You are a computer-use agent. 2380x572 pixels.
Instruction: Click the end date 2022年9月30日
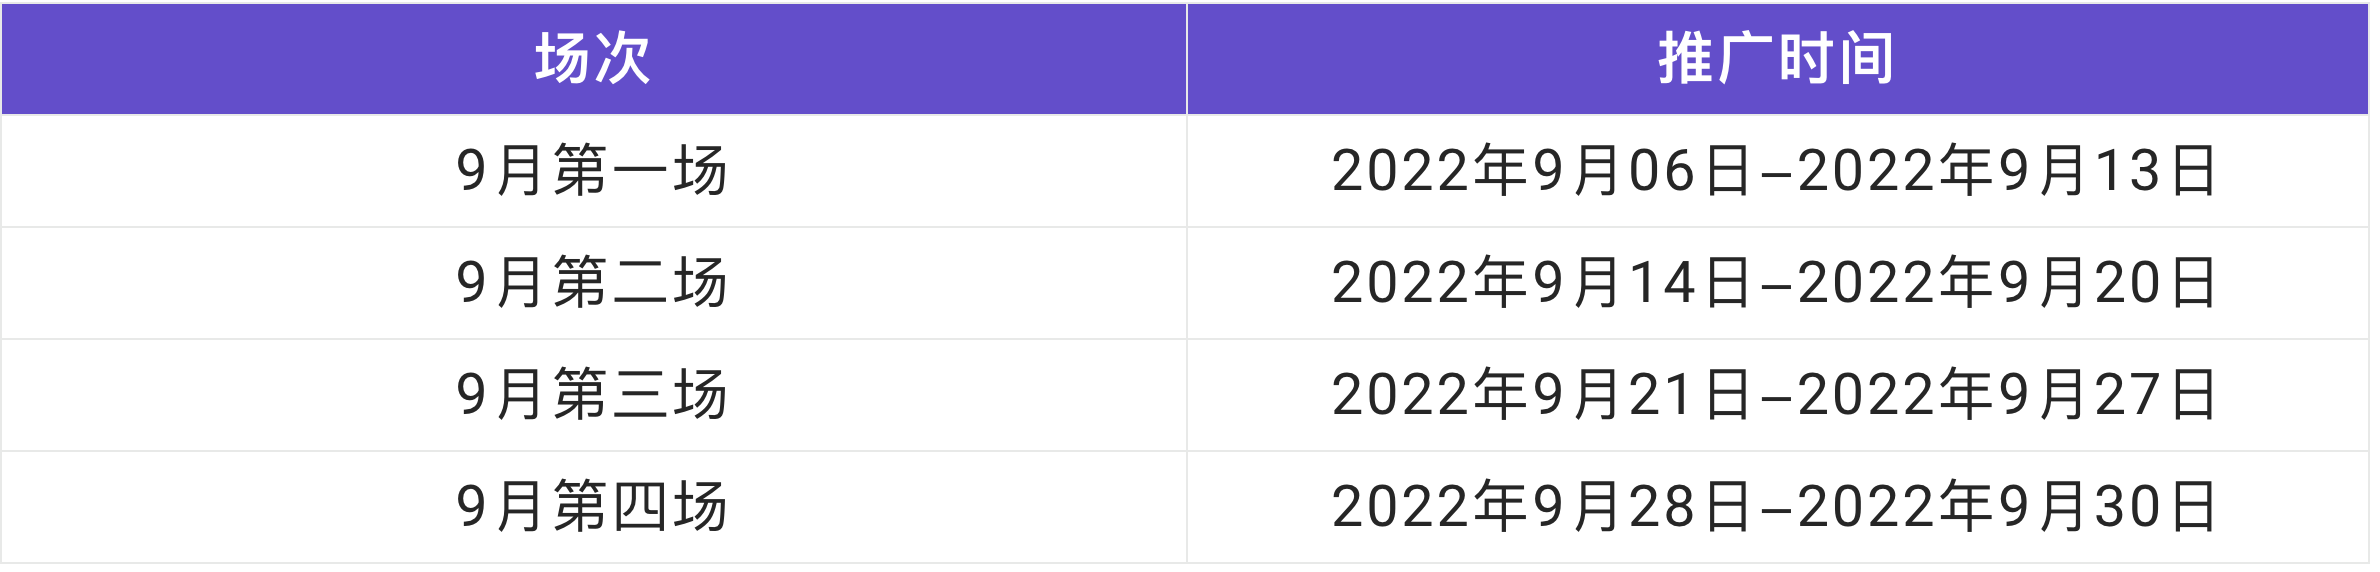click(x=2007, y=507)
